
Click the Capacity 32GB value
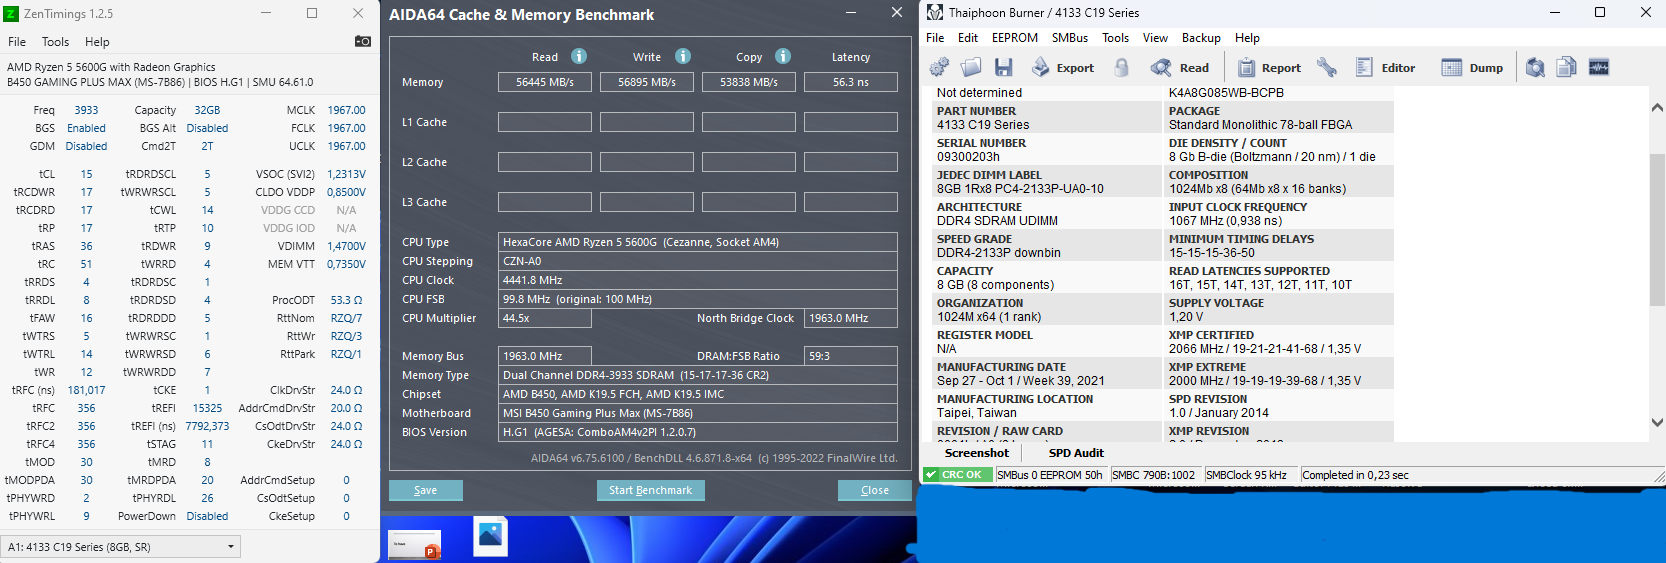tap(207, 110)
